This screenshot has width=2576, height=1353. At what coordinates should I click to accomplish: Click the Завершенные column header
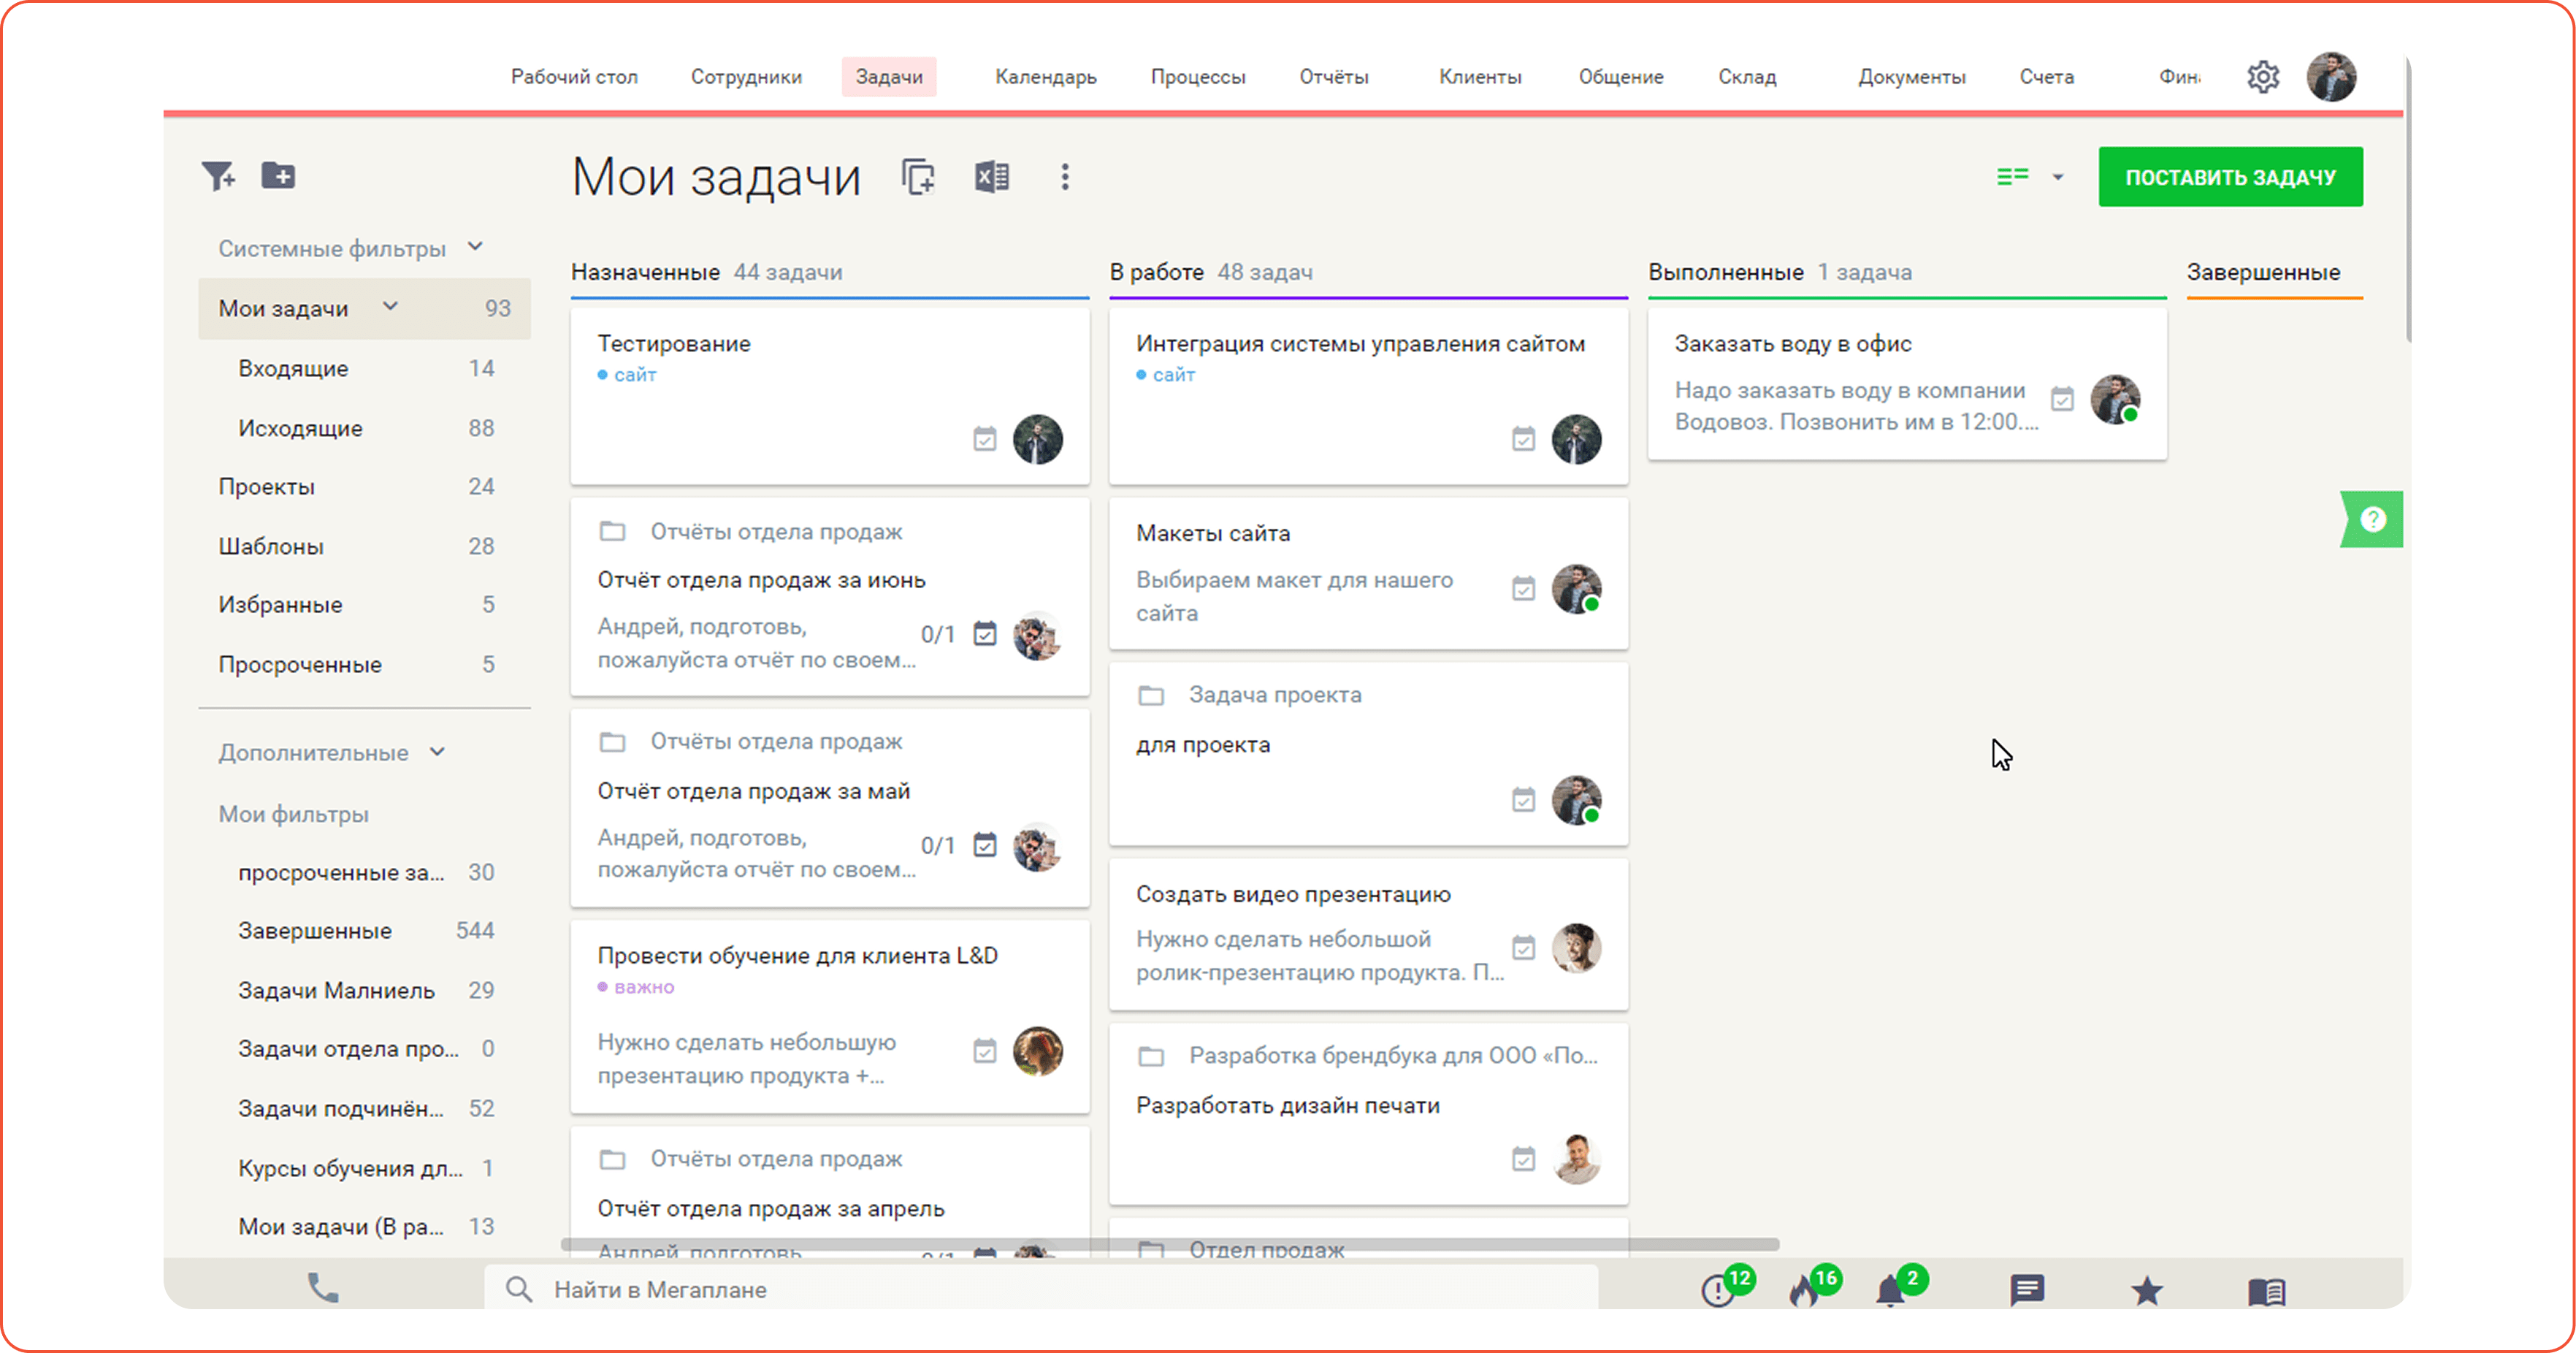click(x=2263, y=272)
